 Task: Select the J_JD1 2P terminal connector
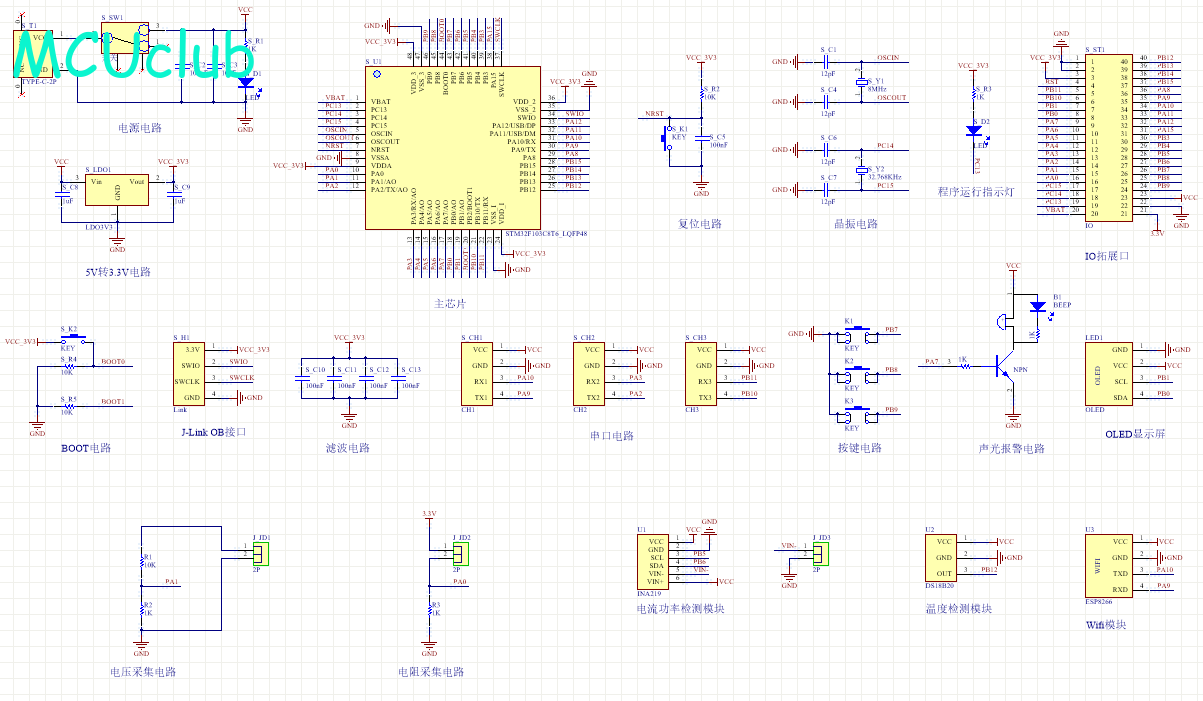[261, 551]
